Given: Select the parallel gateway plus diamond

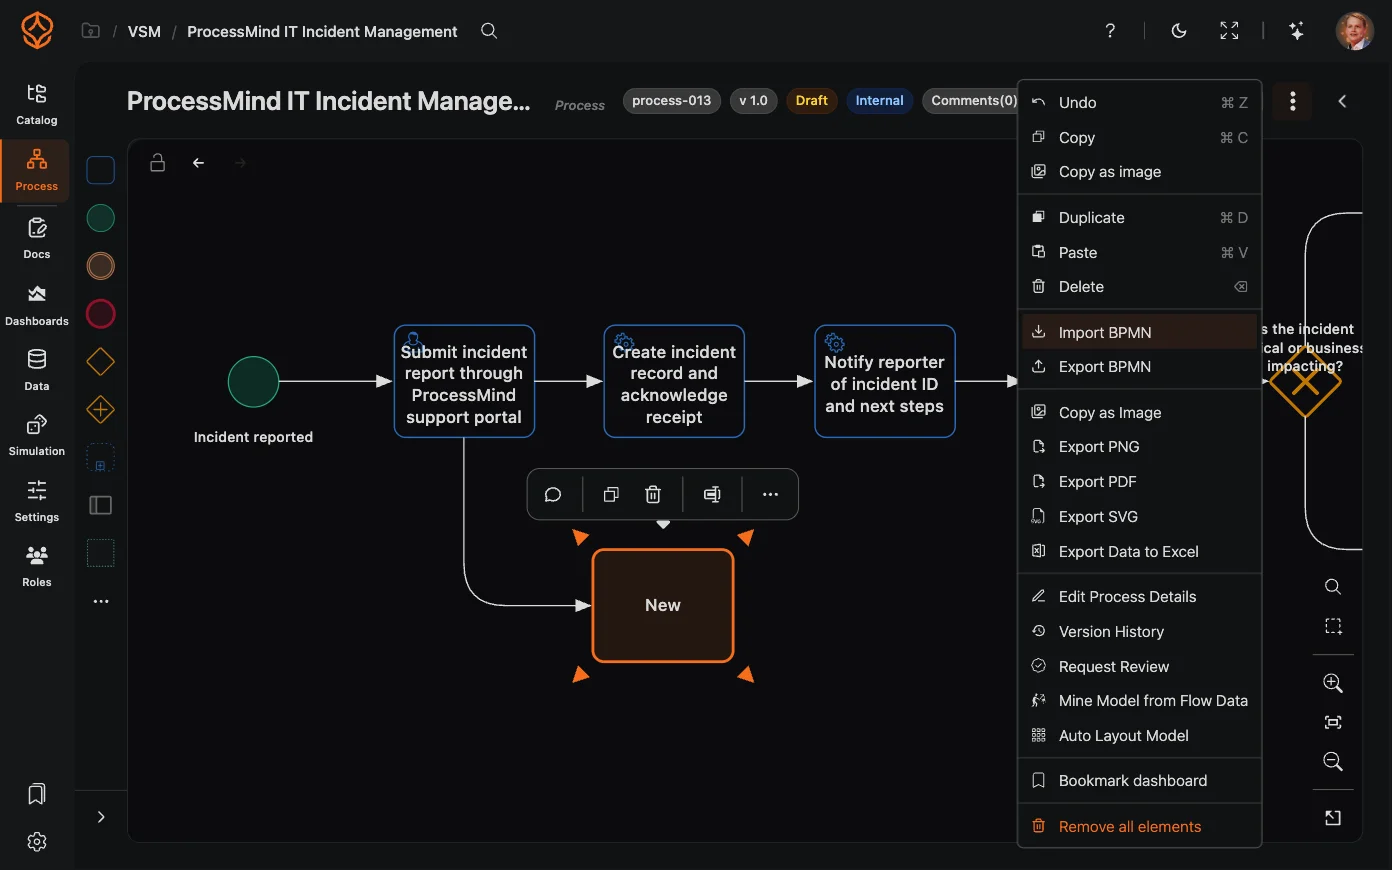Looking at the screenshot, I should (101, 410).
